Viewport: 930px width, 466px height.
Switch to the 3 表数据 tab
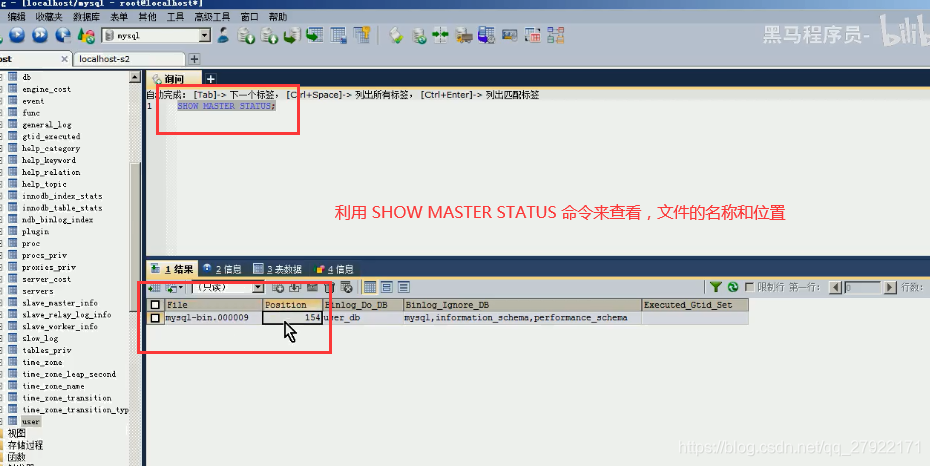(277, 269)
